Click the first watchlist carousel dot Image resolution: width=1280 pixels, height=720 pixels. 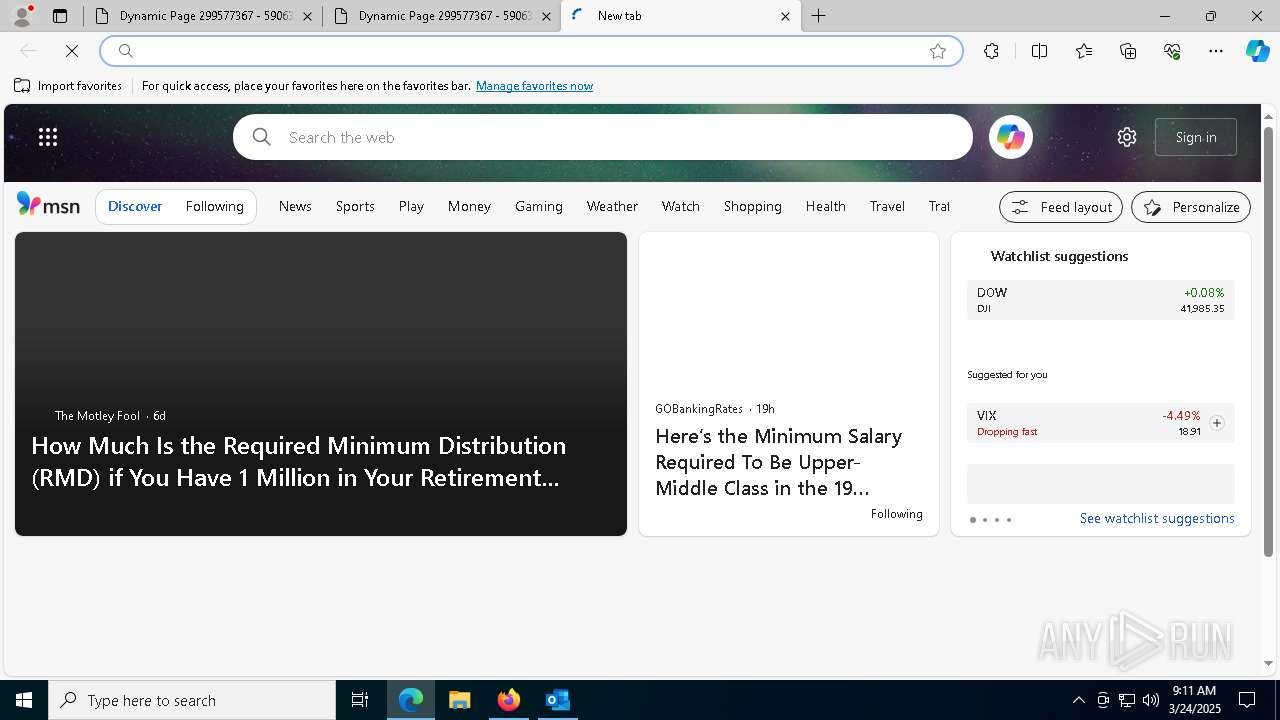[973, 520]
